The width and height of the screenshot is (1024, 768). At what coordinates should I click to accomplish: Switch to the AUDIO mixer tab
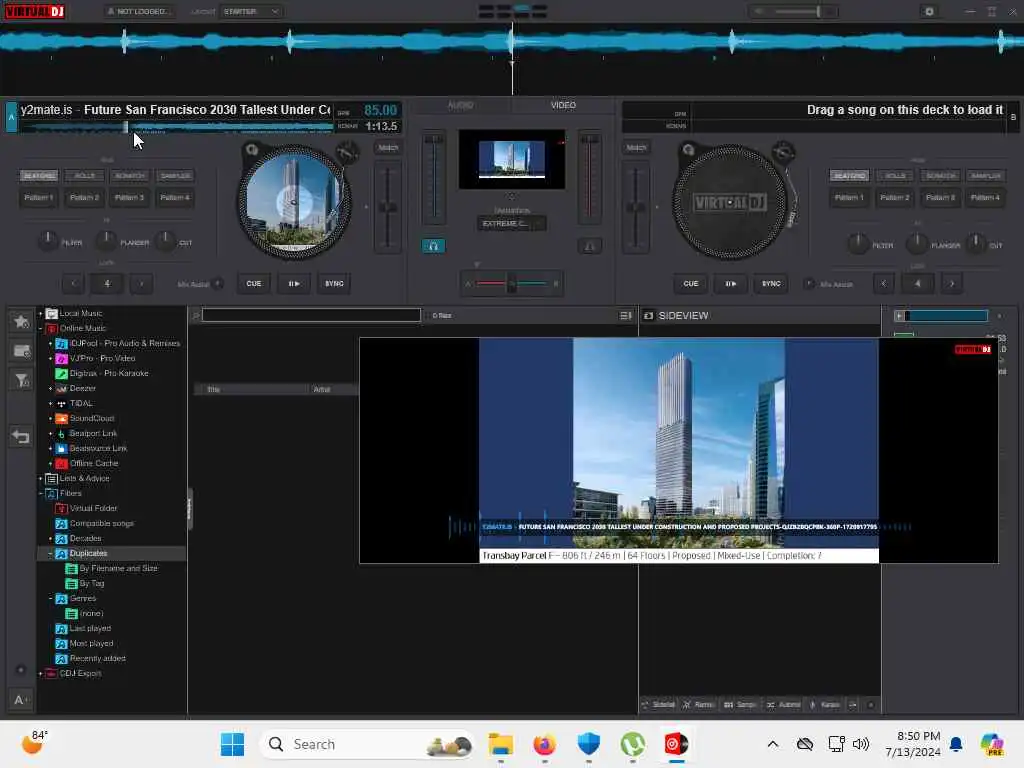(x=460, y=105)
